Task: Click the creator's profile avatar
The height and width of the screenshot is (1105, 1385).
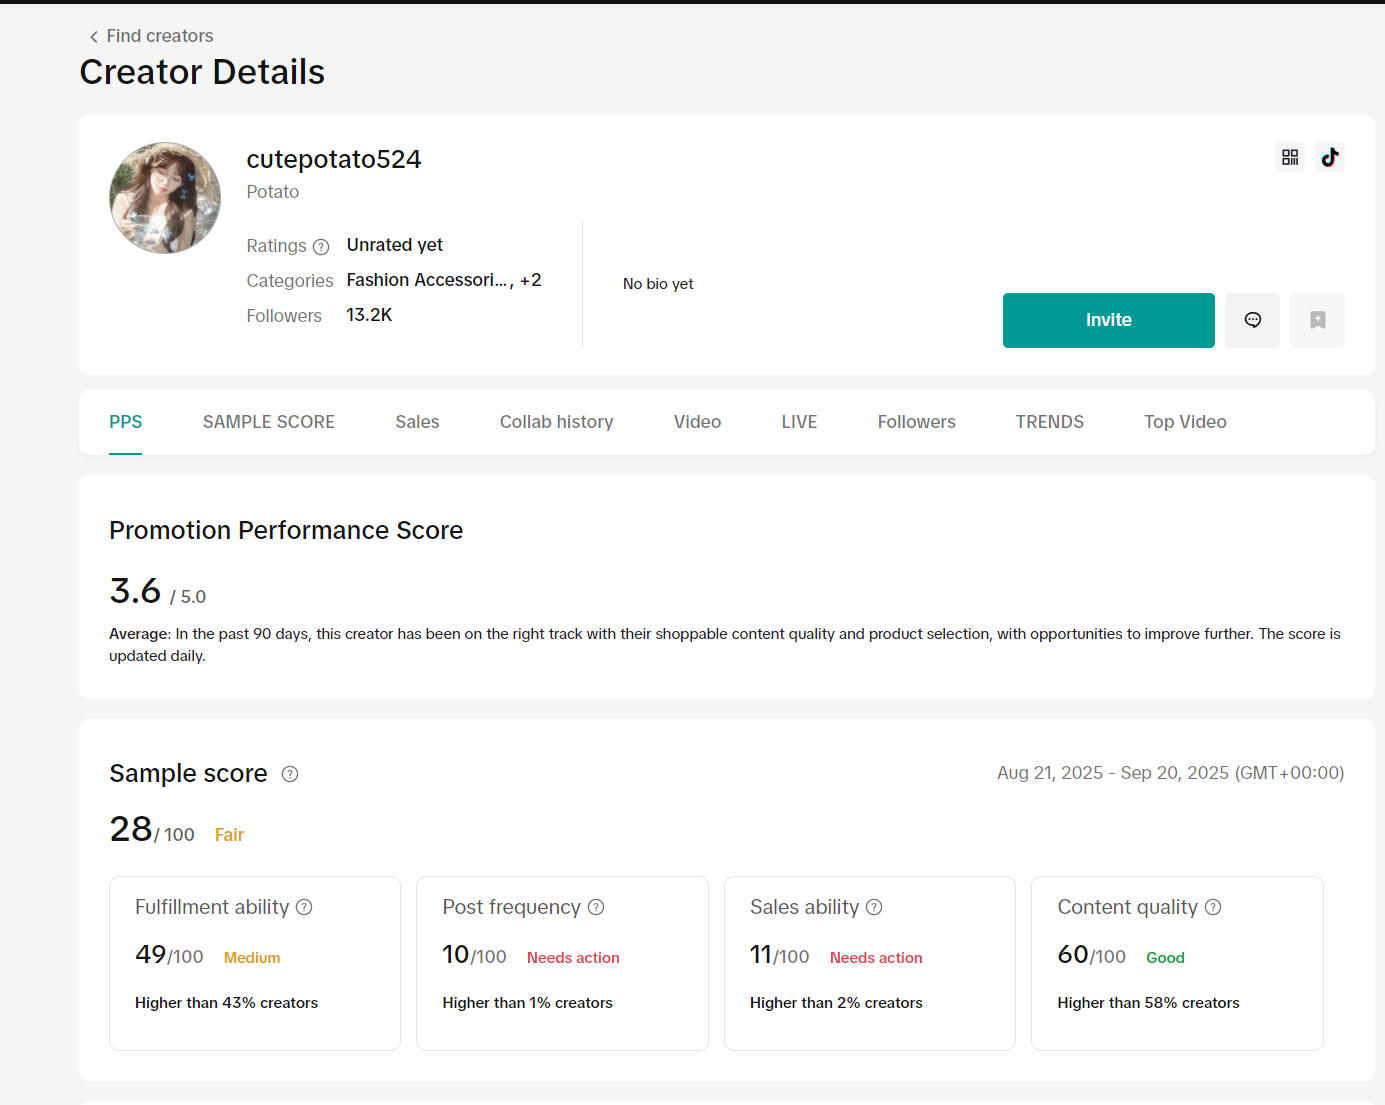Action: coord(165,198)
